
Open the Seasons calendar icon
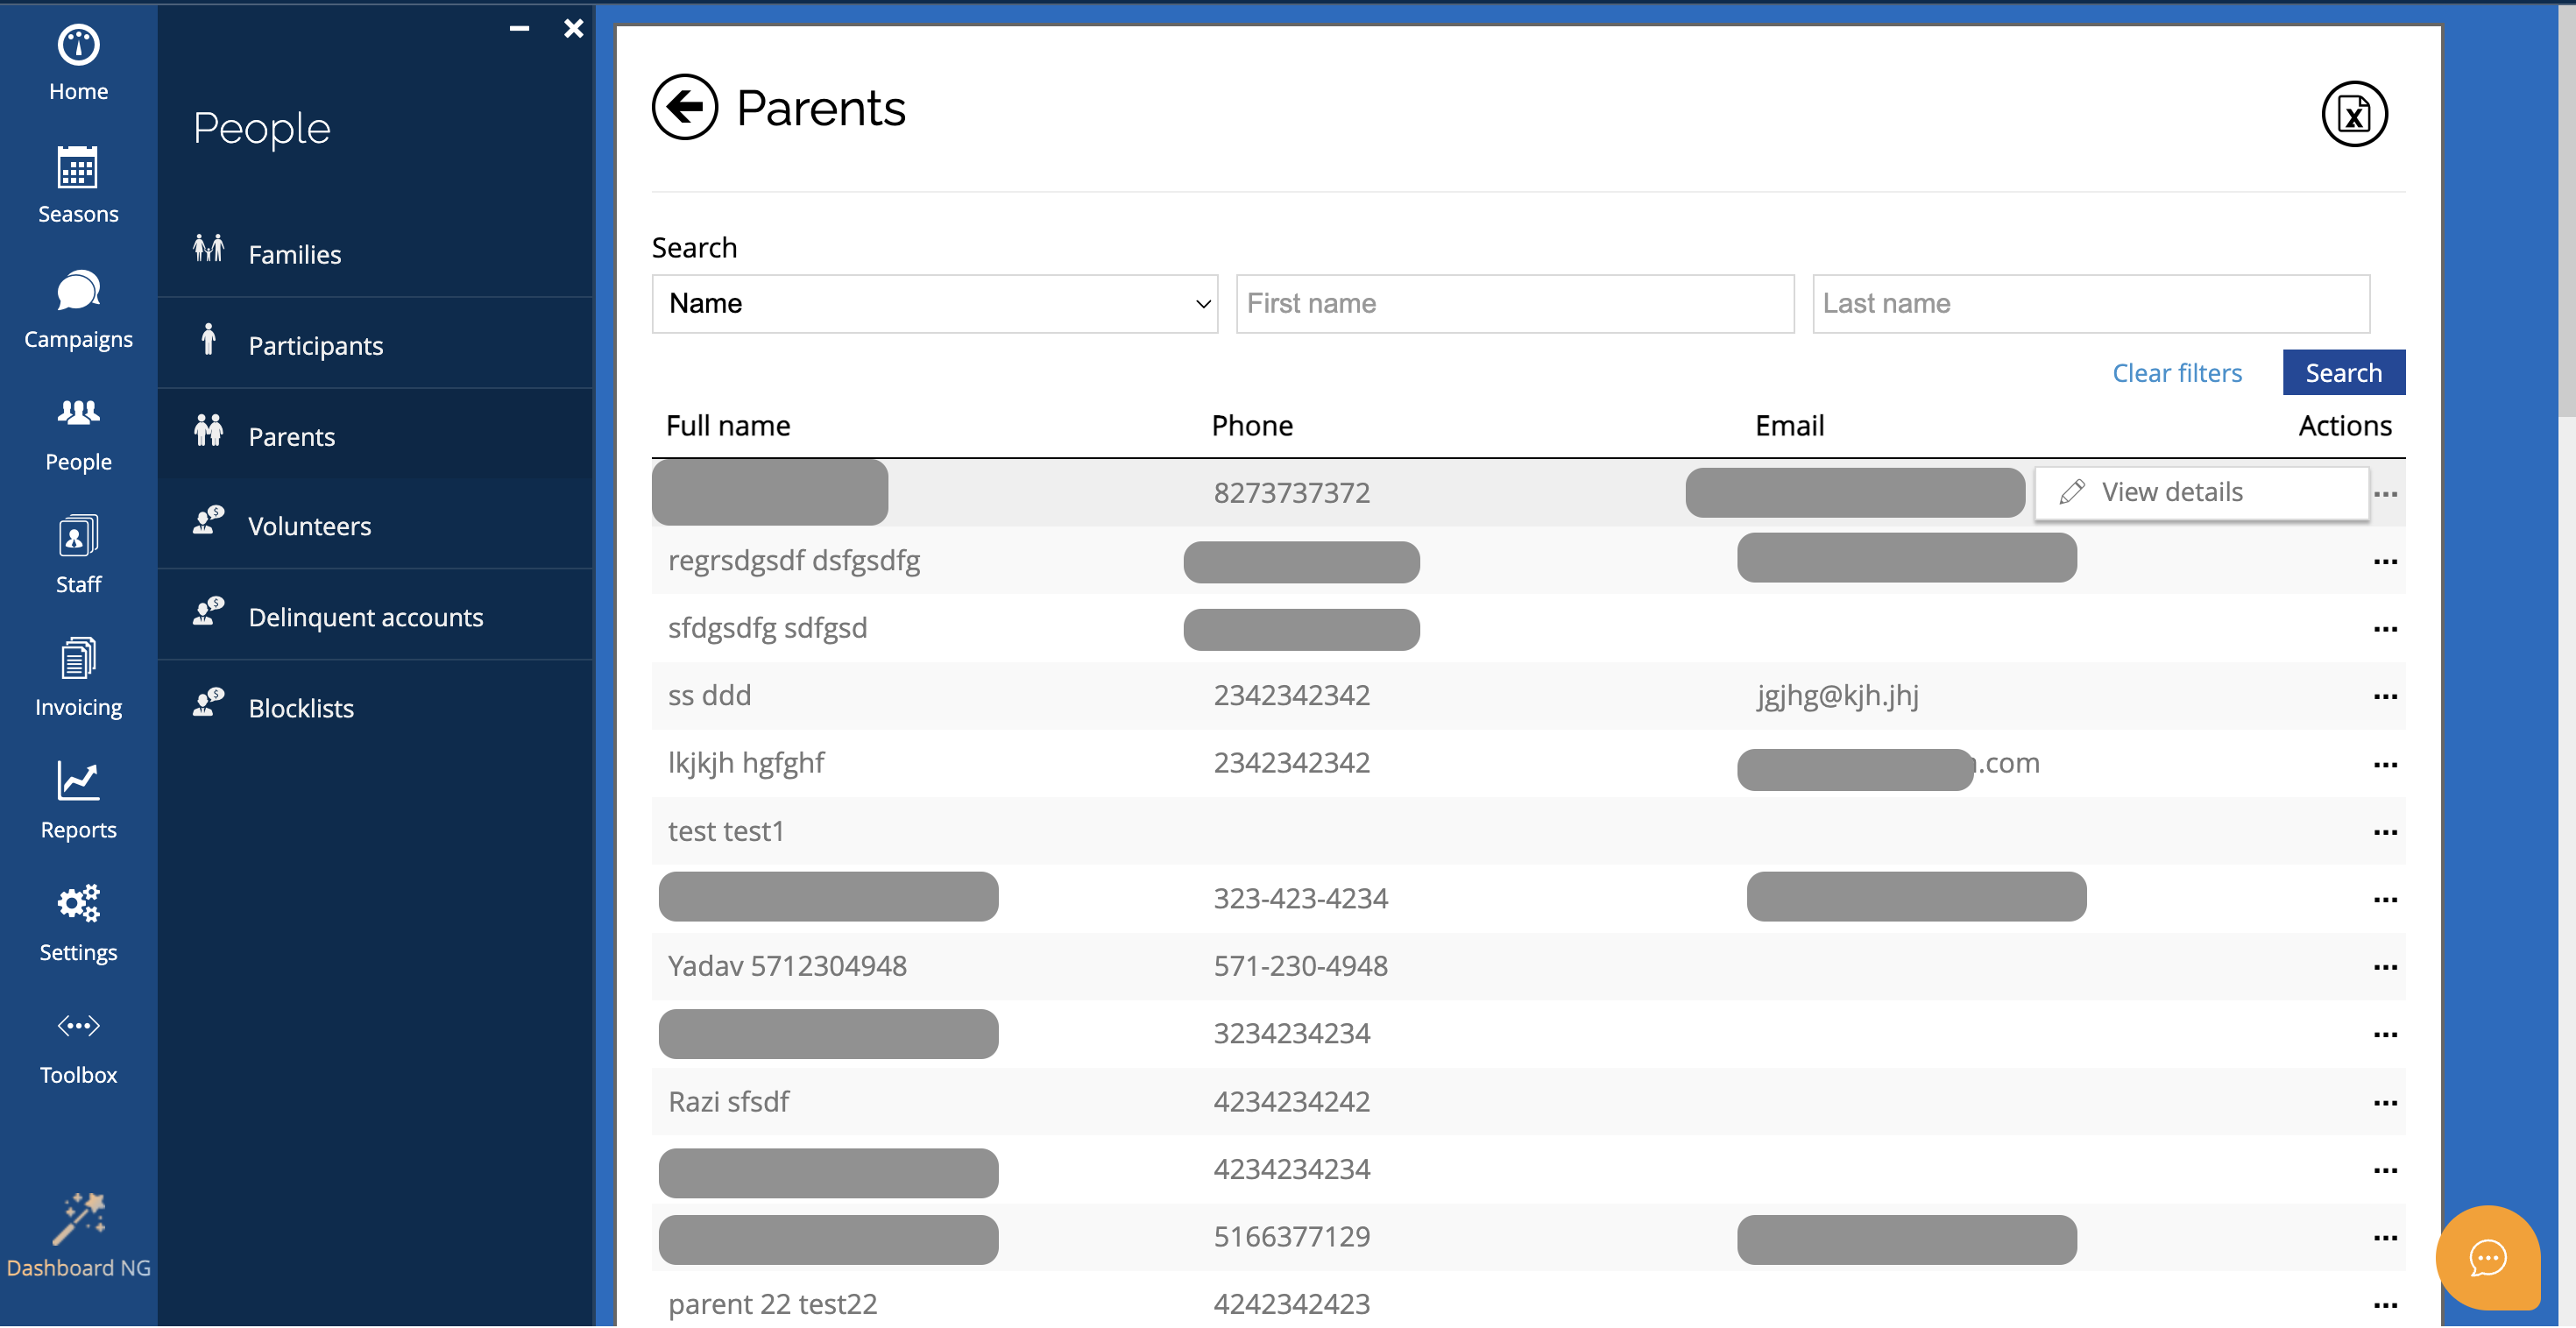pyautogui.click(x=78, y=168)
